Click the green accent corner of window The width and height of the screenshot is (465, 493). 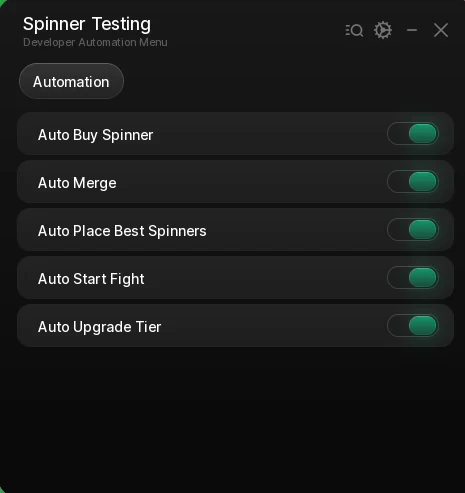(3, 3)
